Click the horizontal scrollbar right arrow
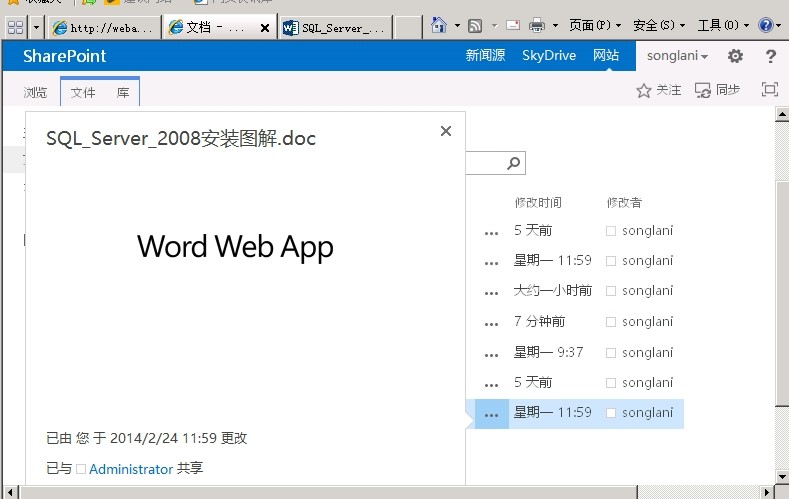The image size is (789, 499). pos(766,492)
